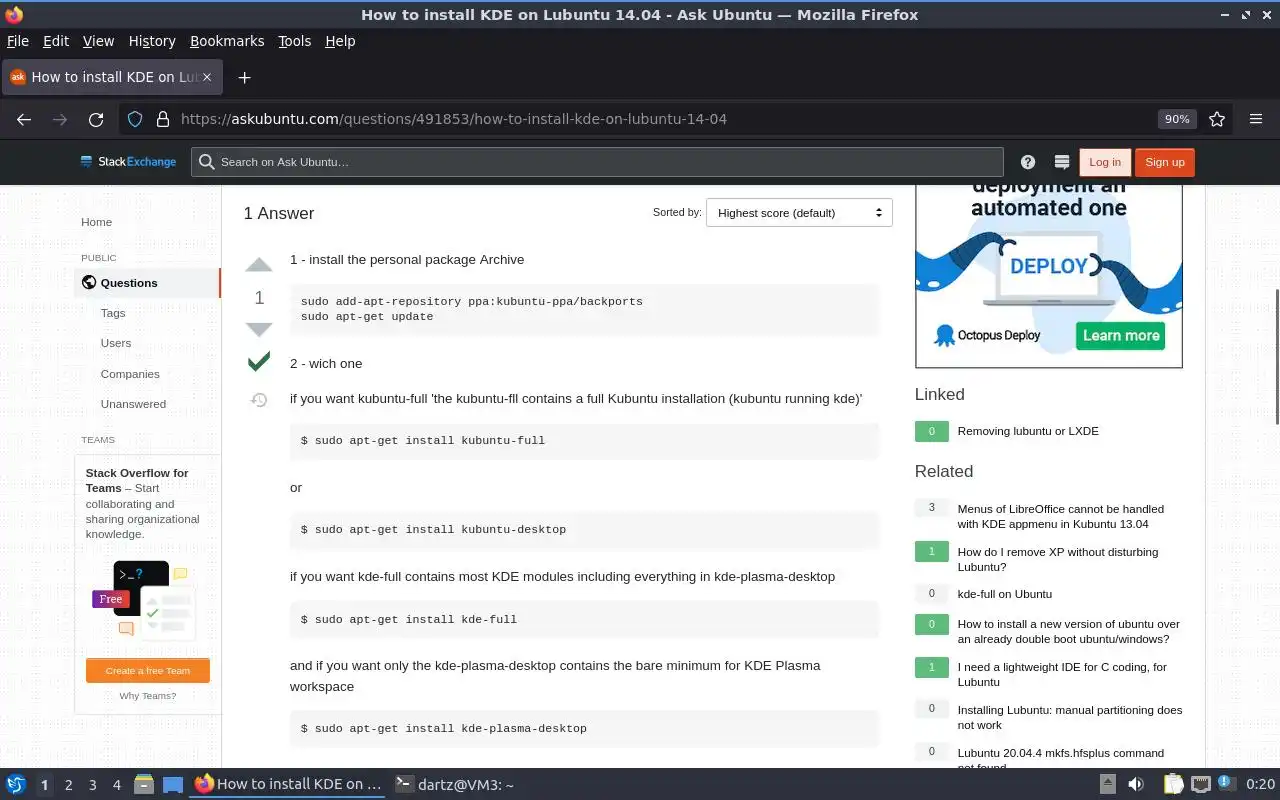Open the Help menu
The image size is (1280, 800).
pos(340,41)
